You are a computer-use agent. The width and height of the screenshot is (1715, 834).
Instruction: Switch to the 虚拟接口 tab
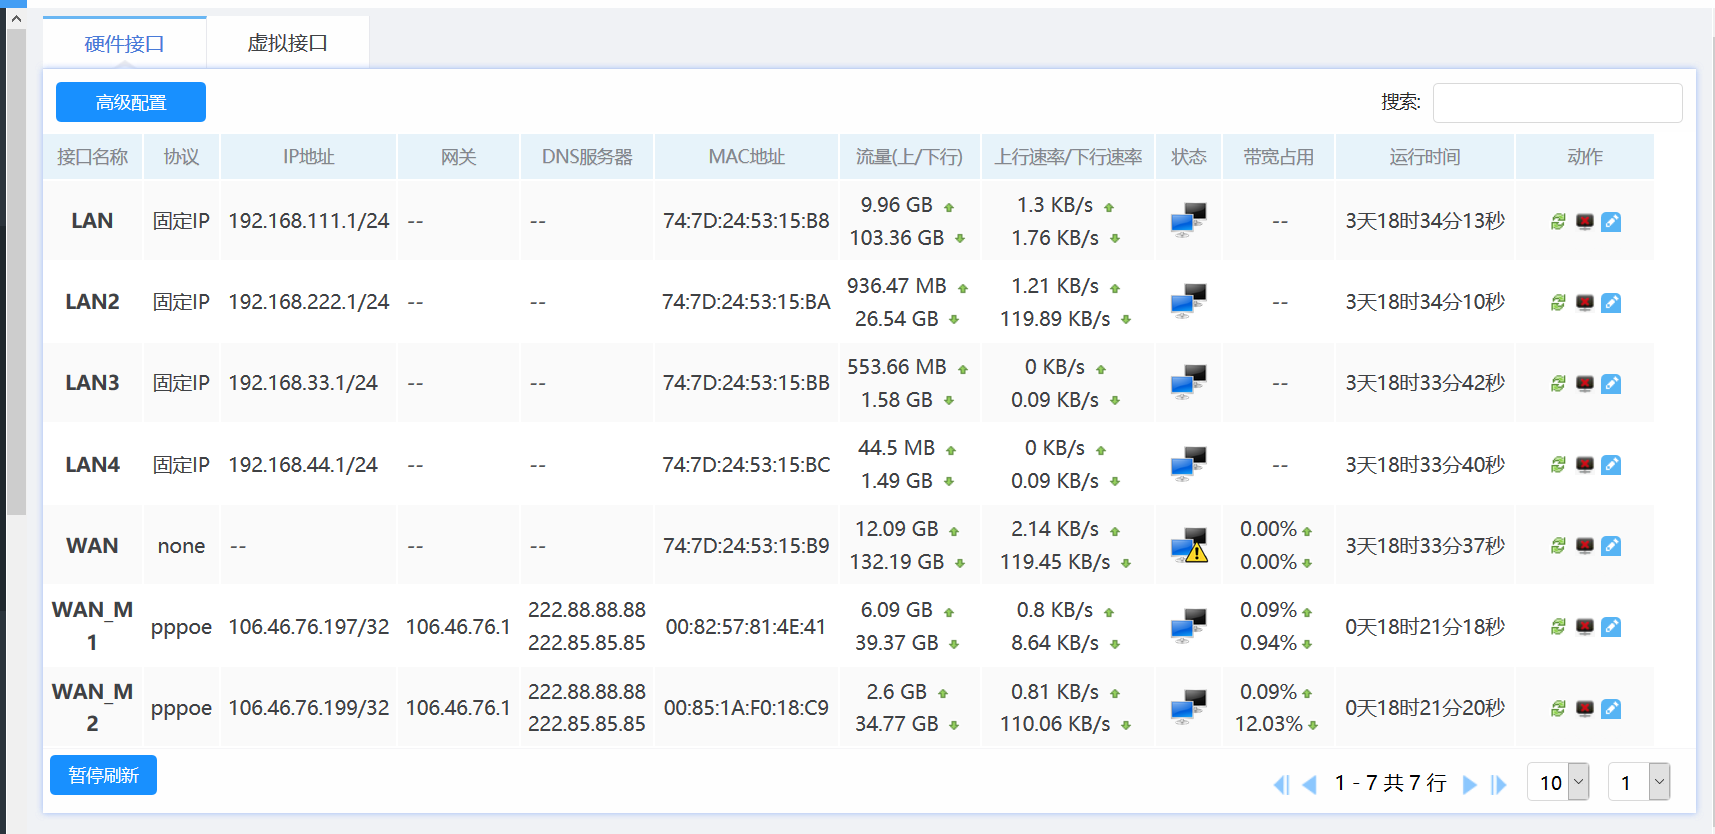click(x=288, y=43)
